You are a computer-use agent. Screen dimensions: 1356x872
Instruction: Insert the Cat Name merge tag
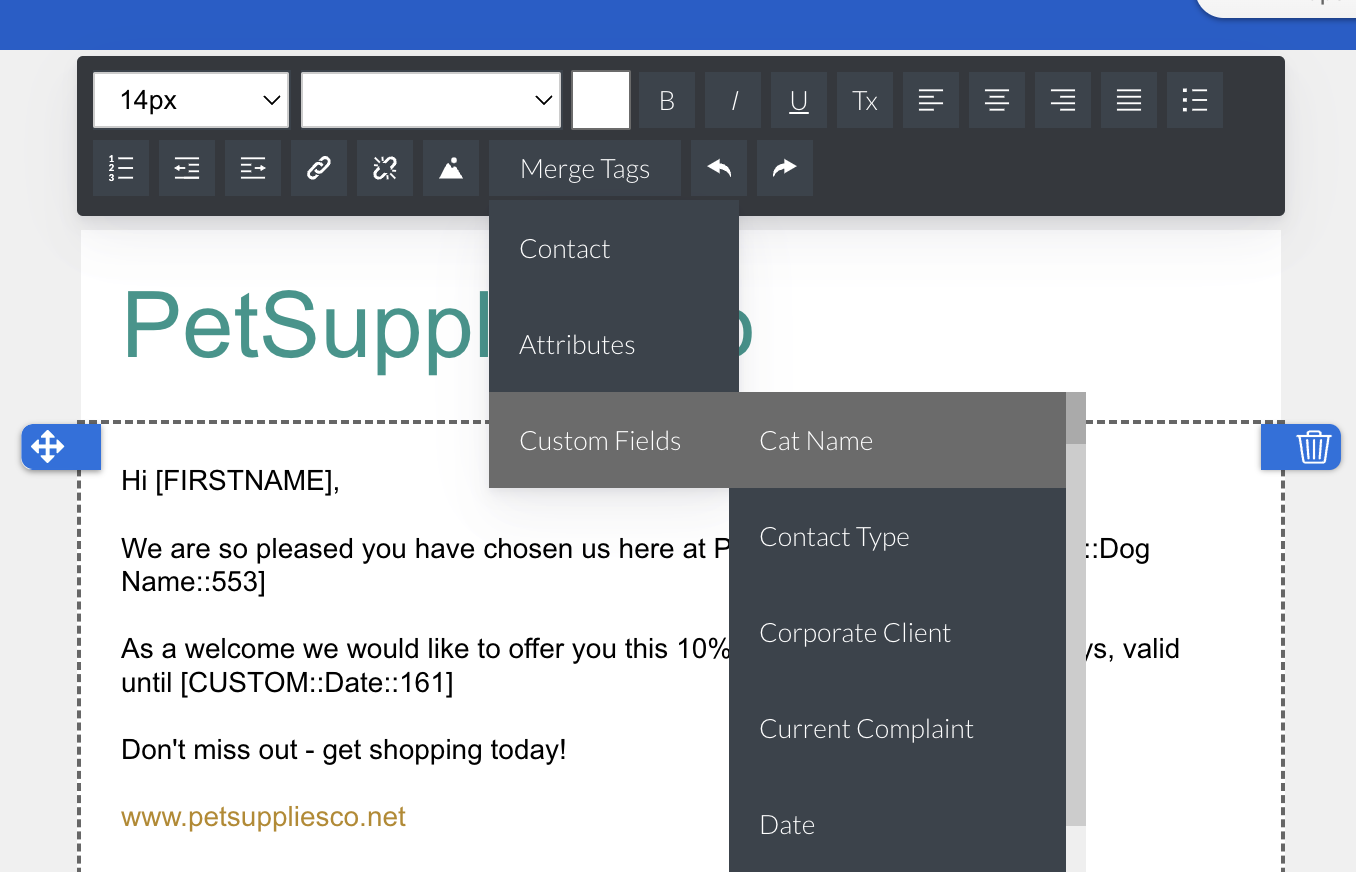(x=816, y=440)
